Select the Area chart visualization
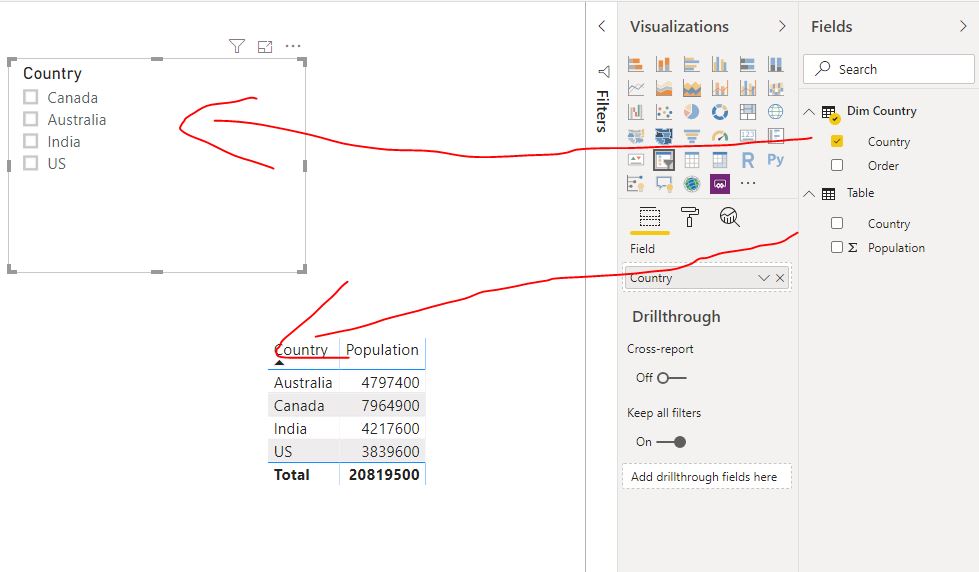Viewport: 979px width, 572px height. coord(664,88)
